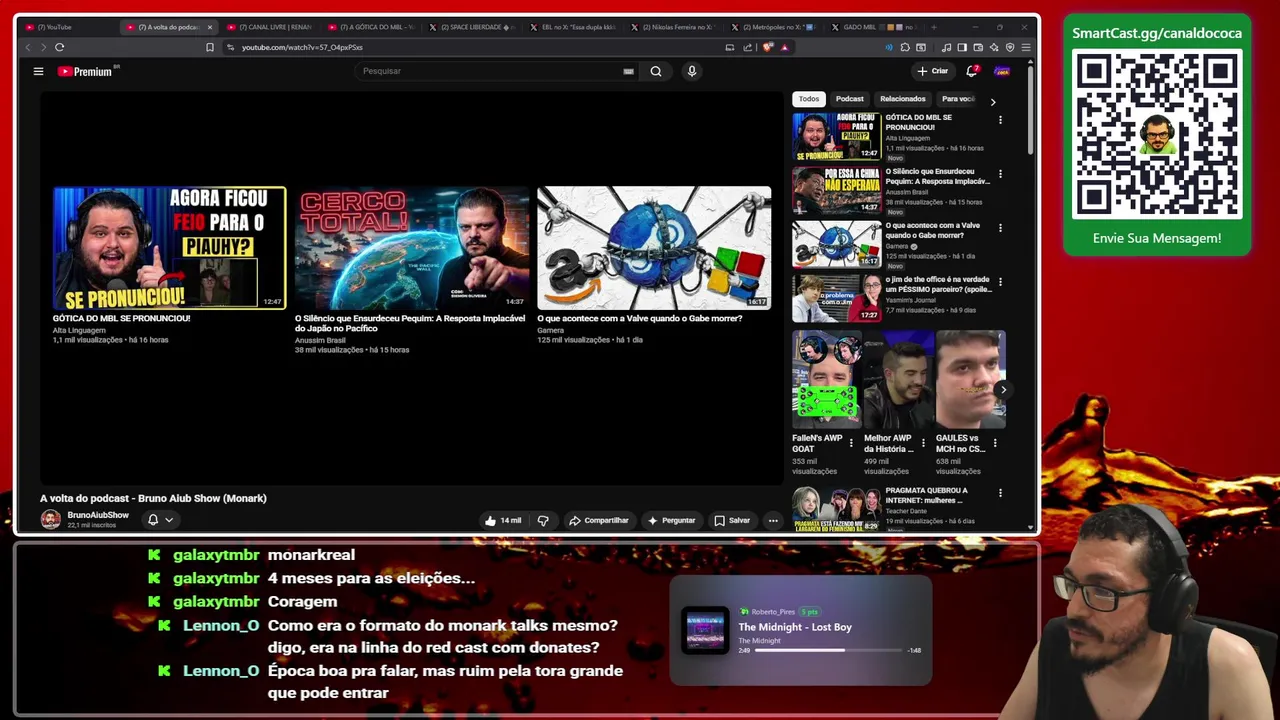Screen dimensions: 1280x720
Task: Open the browser main menu
Action: 1026,47
